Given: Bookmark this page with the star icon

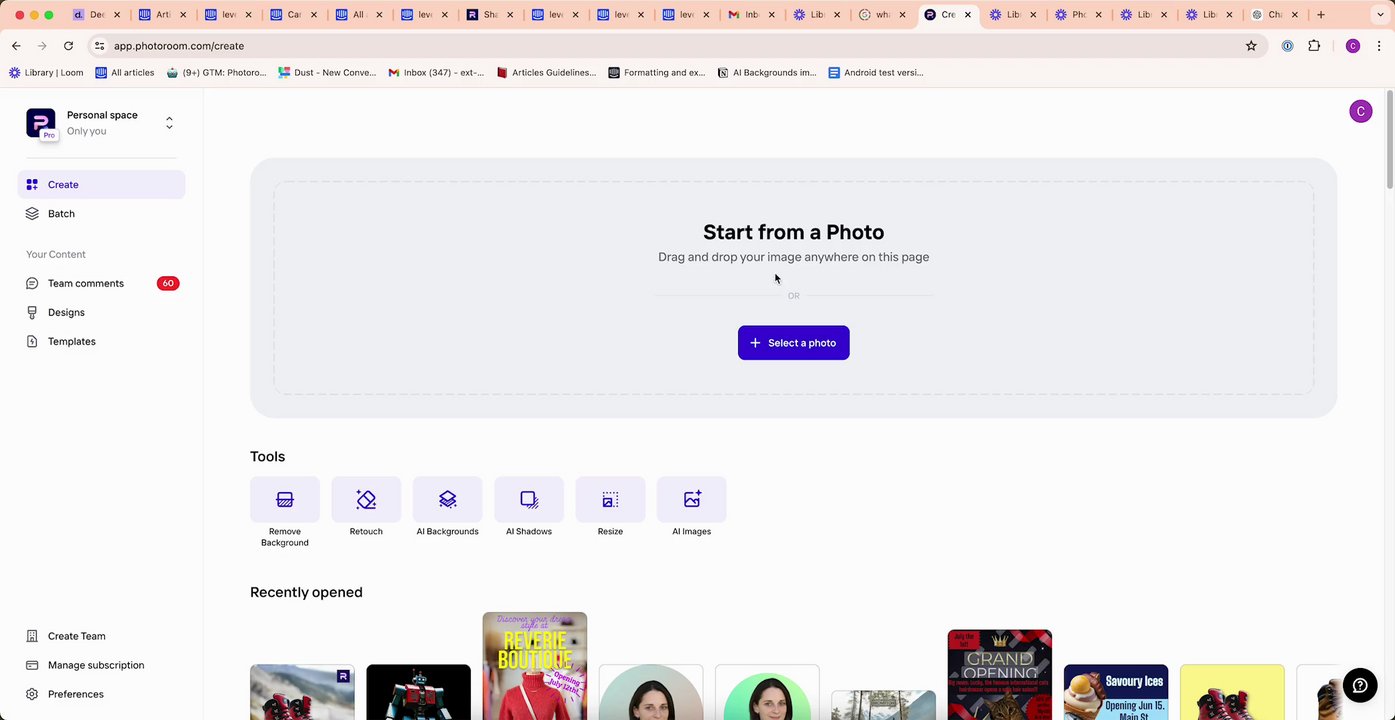Looking at the screenshot, I should click(1251, 46).
